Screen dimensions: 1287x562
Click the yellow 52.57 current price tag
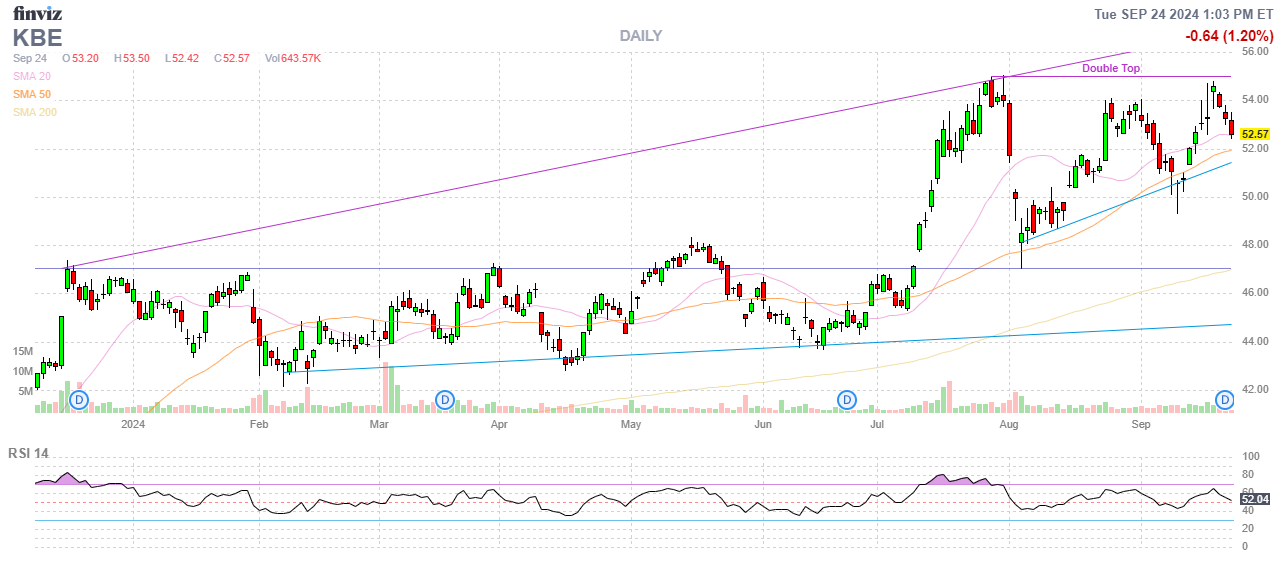coord(1254,134)
